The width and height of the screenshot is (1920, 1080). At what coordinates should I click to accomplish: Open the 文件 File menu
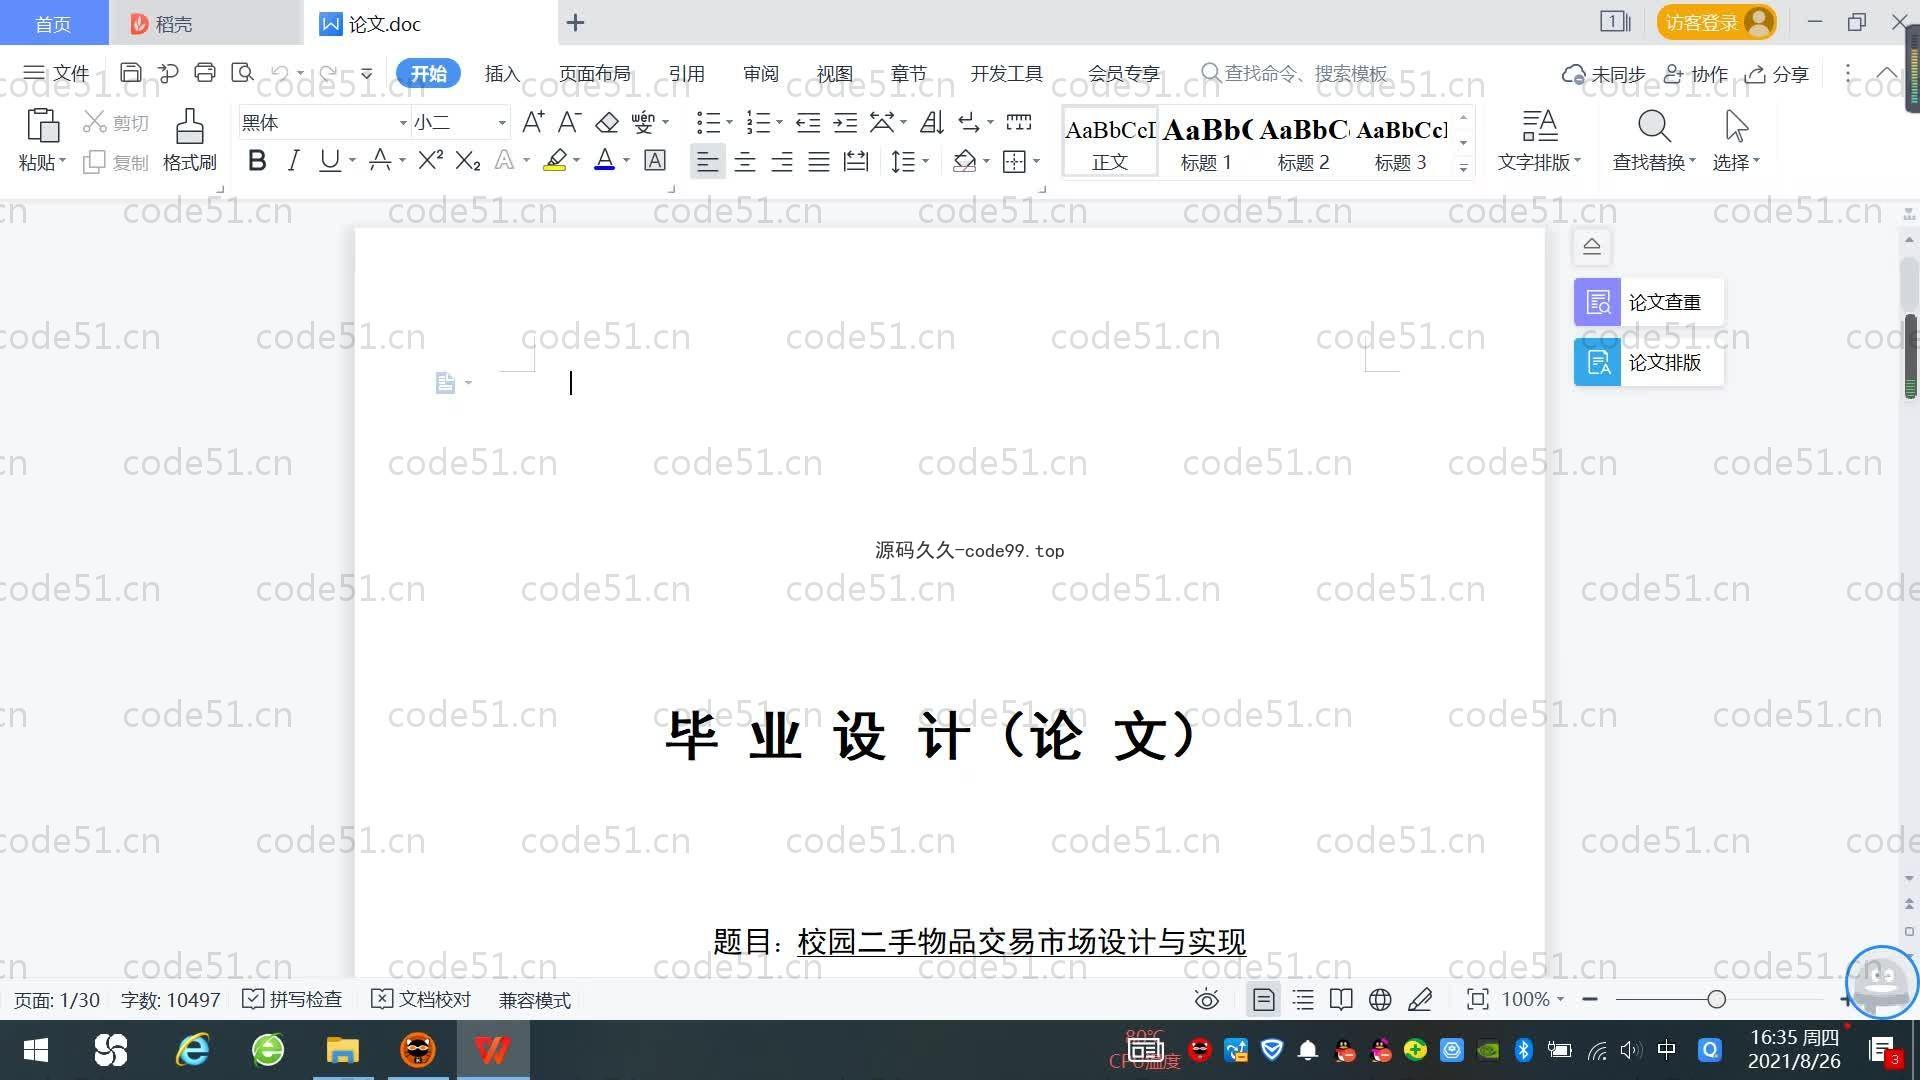coord(57,73)
